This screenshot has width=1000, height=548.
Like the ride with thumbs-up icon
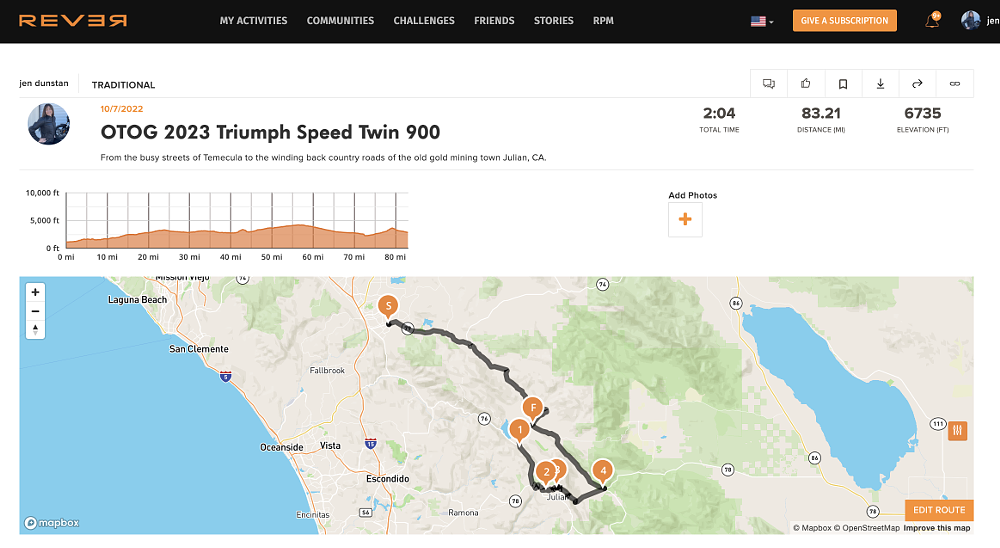point(805,84)
